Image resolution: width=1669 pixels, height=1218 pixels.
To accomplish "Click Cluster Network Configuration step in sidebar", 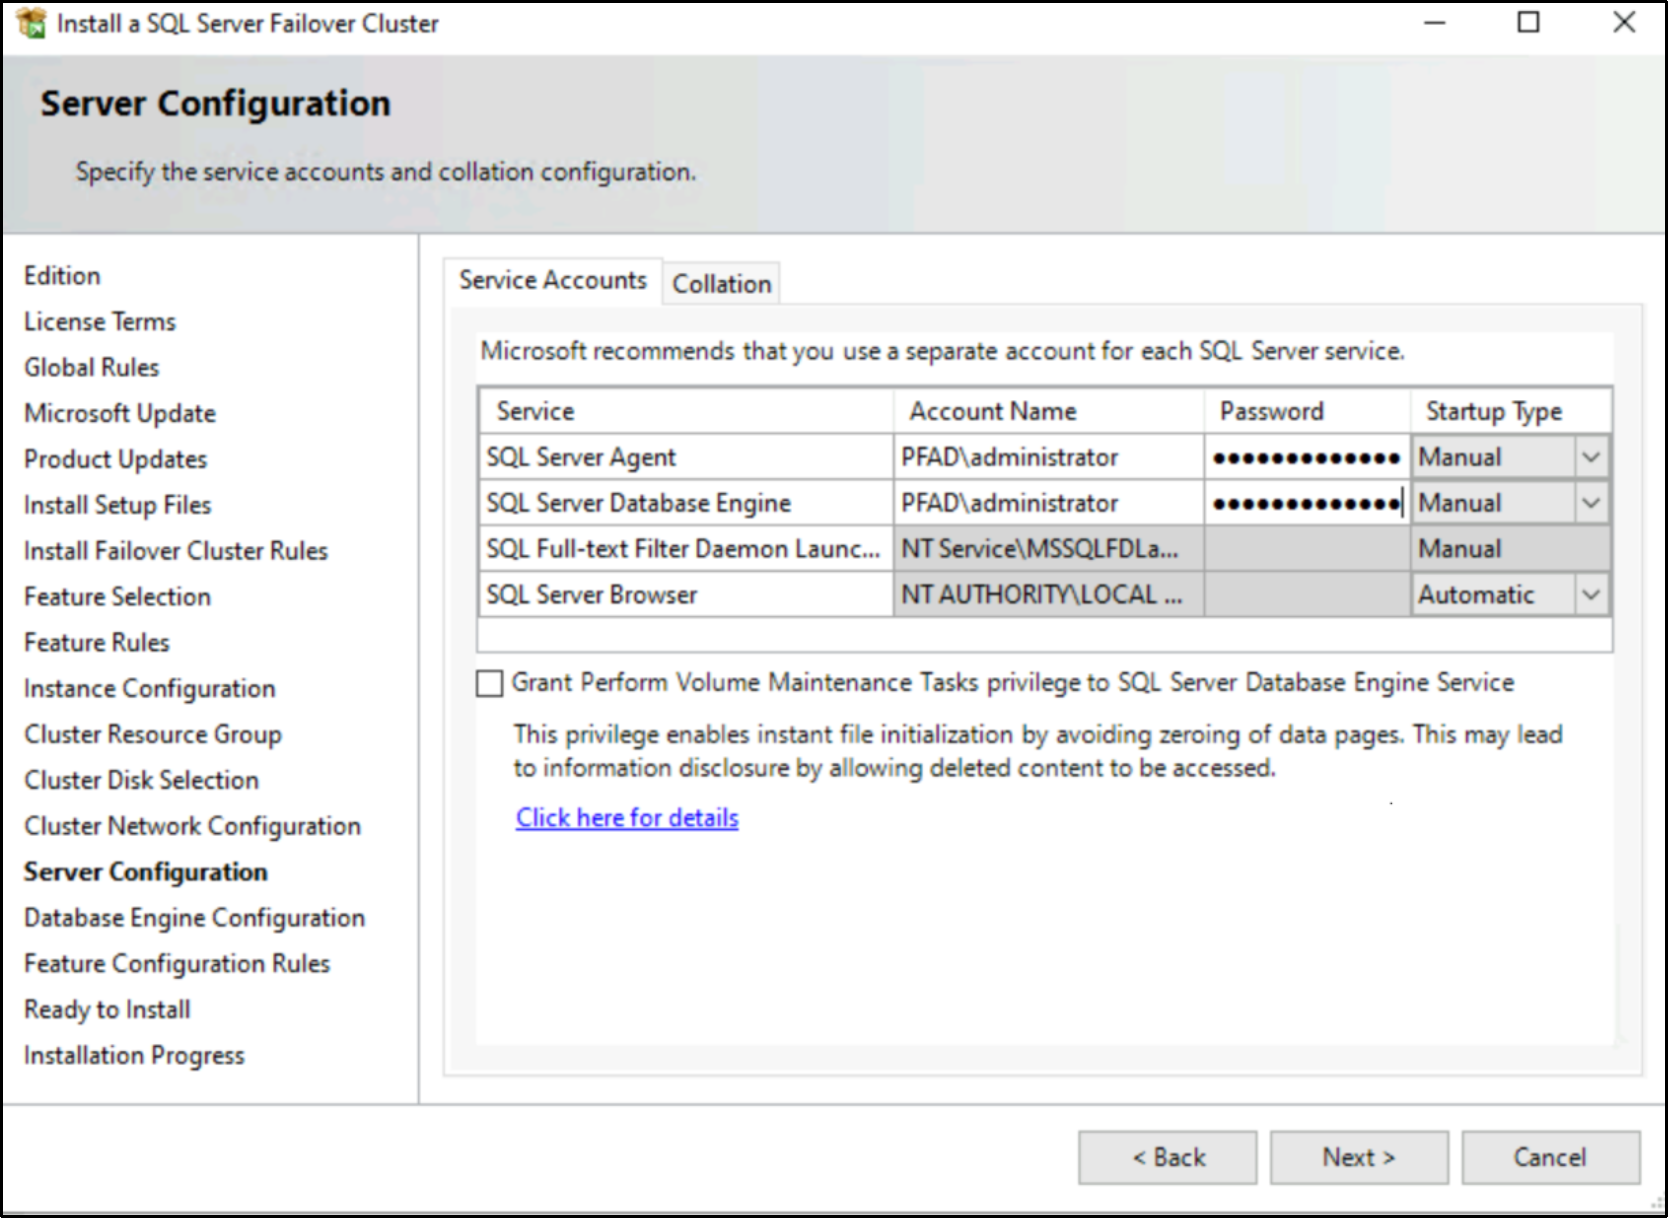I will coord(193,827).
